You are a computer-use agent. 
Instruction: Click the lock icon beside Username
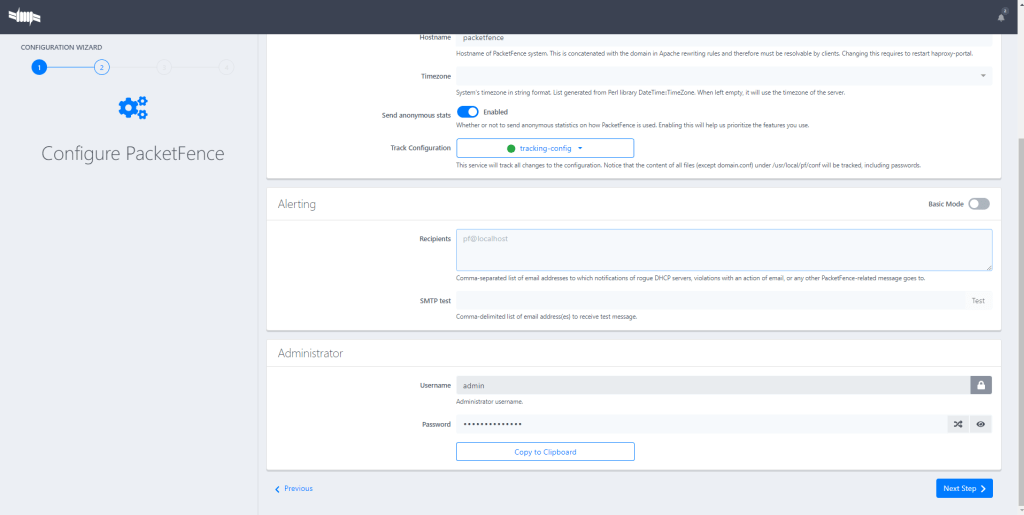pos(981,385)
